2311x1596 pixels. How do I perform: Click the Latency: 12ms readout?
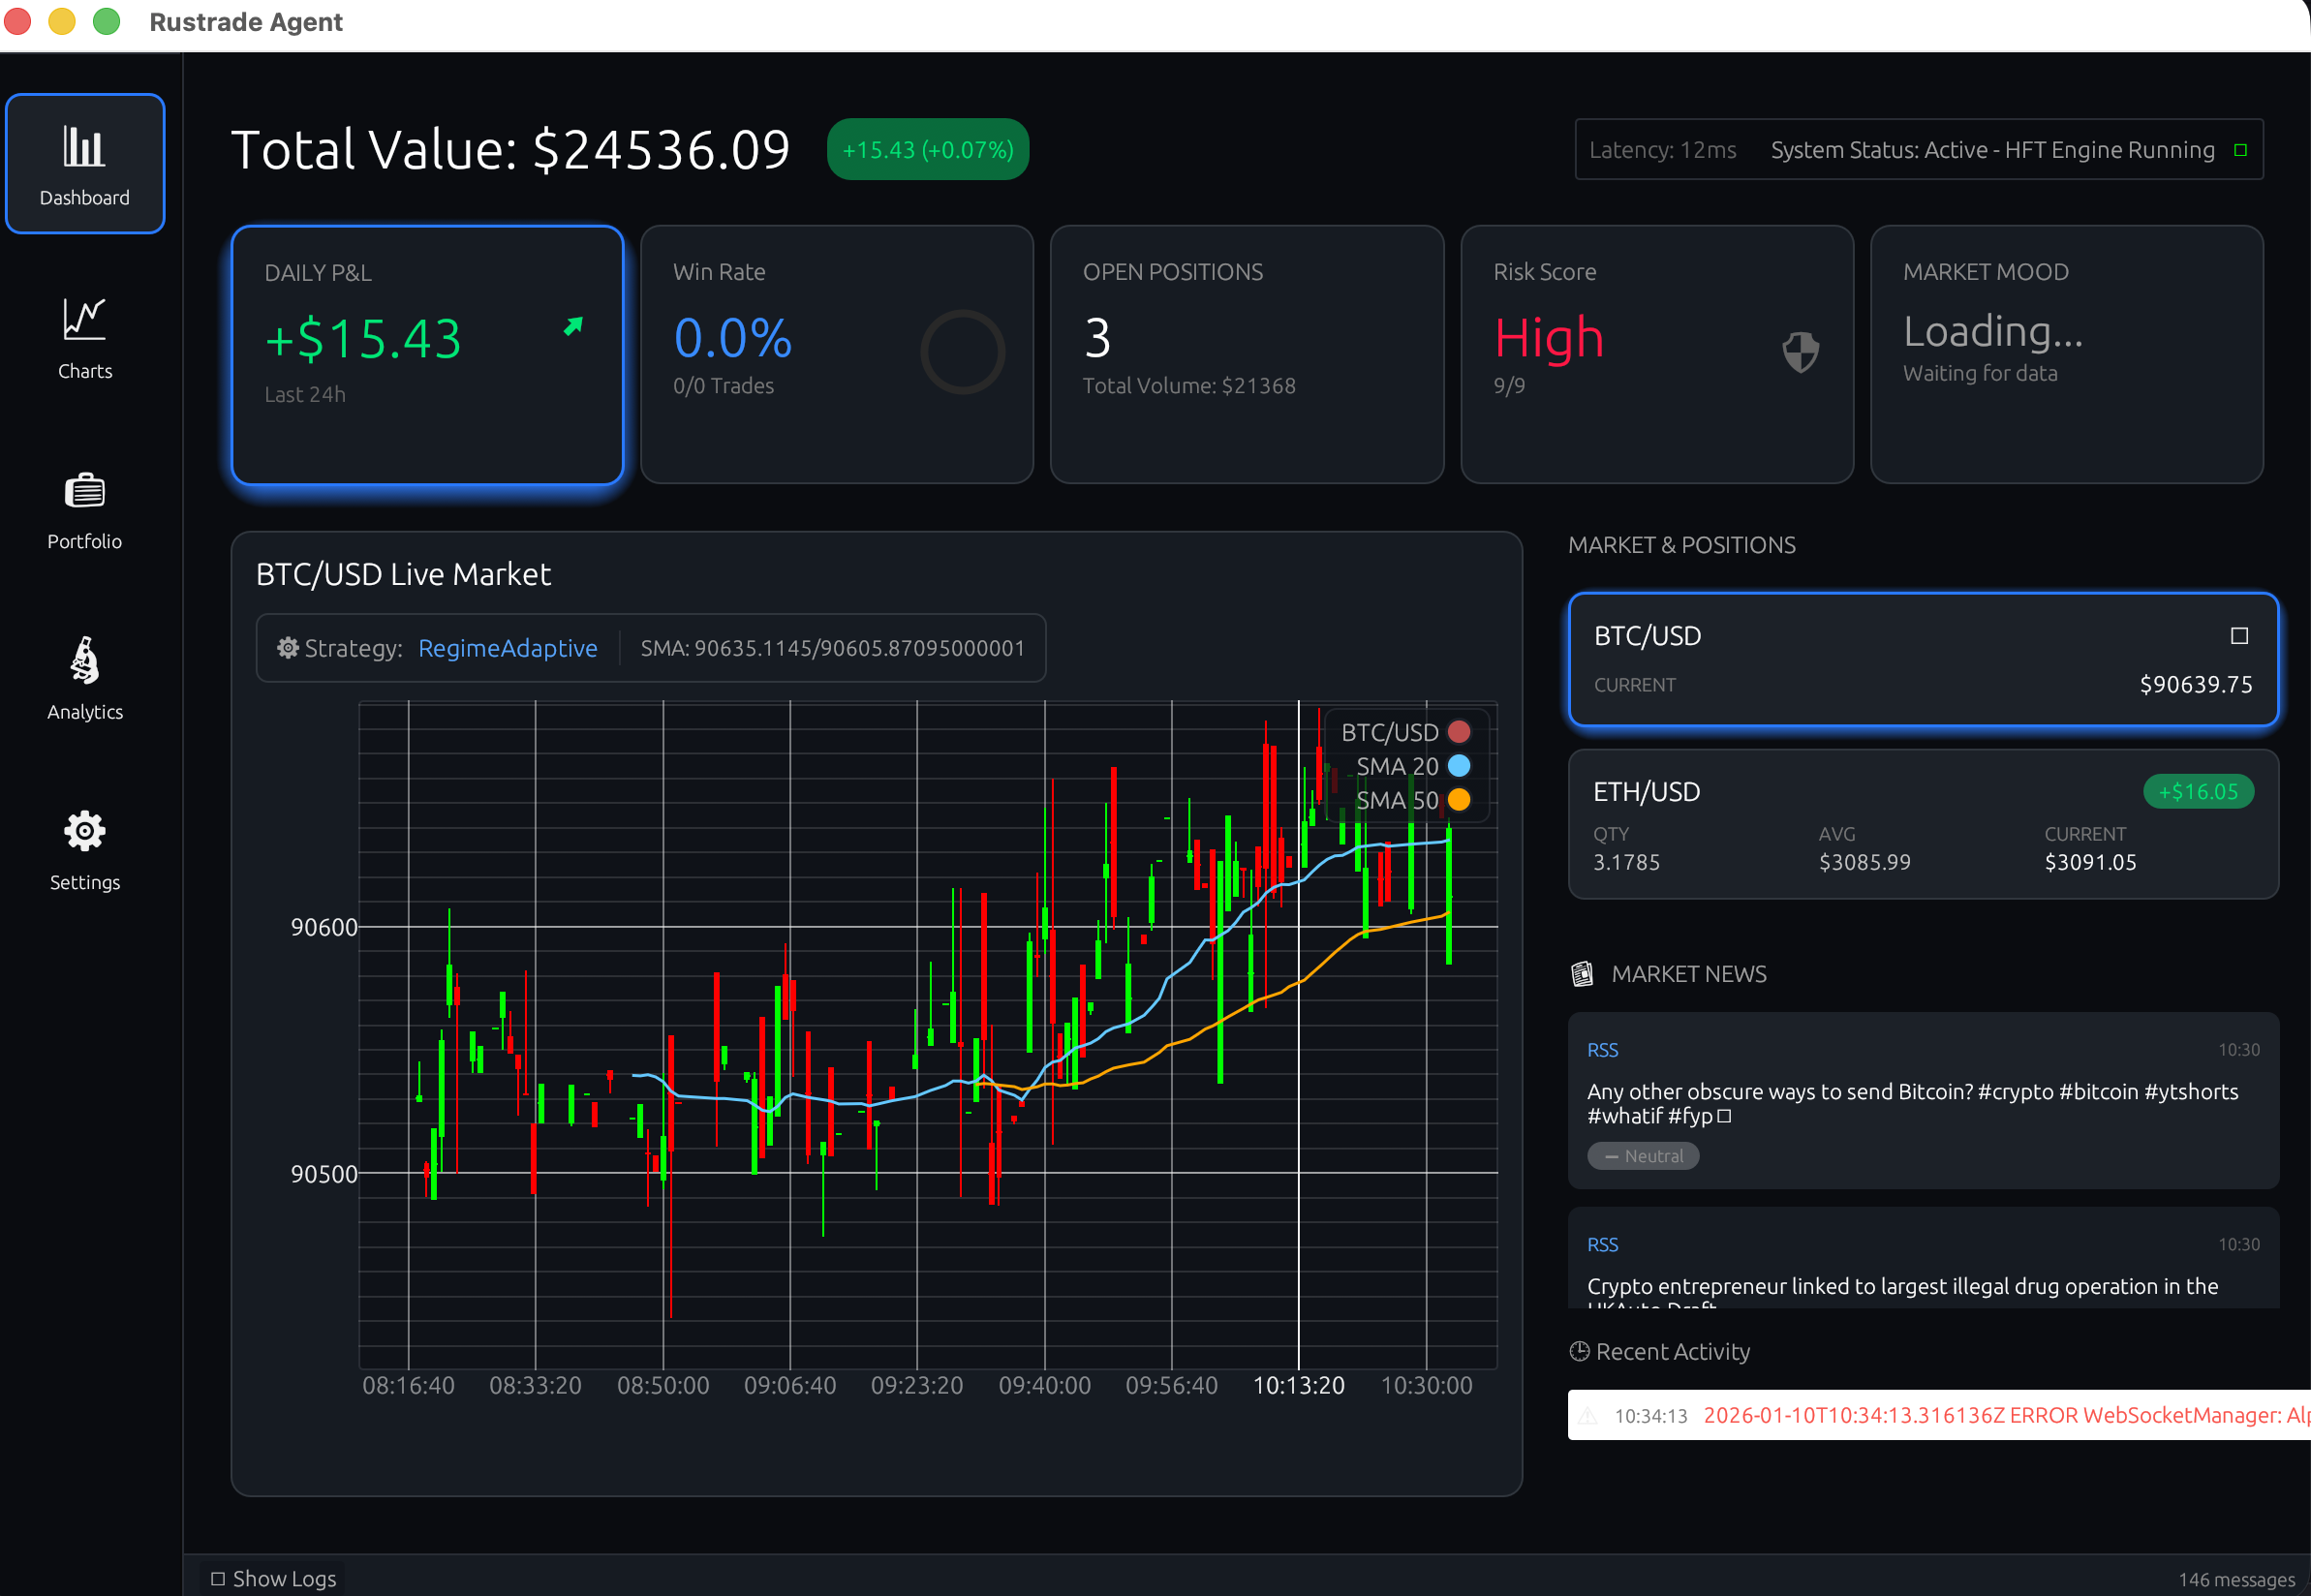click(1662, 150)
